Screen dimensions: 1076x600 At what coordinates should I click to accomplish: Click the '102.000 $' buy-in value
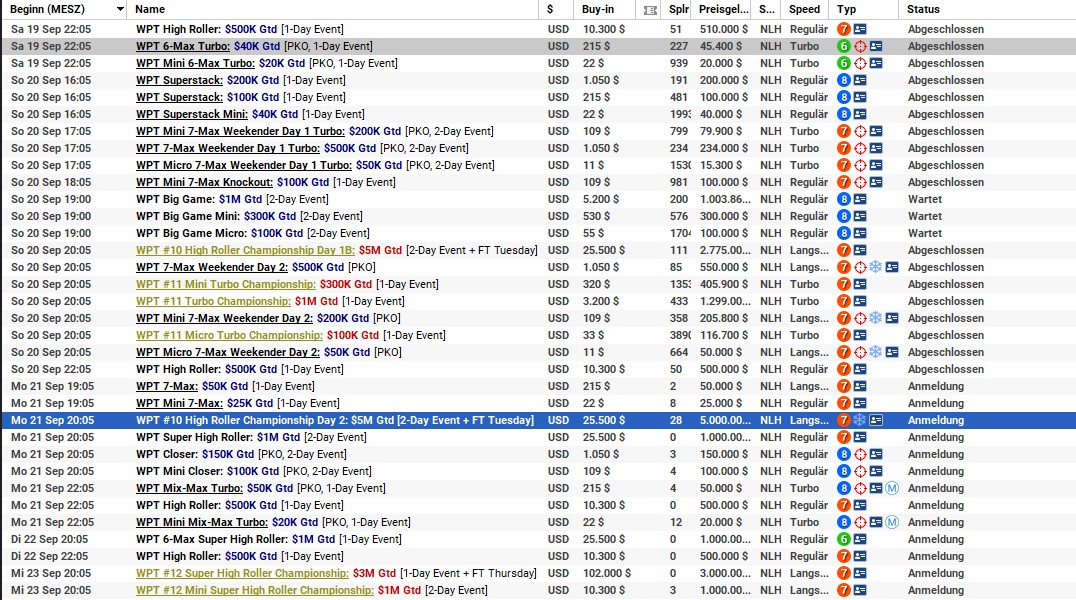607,573
